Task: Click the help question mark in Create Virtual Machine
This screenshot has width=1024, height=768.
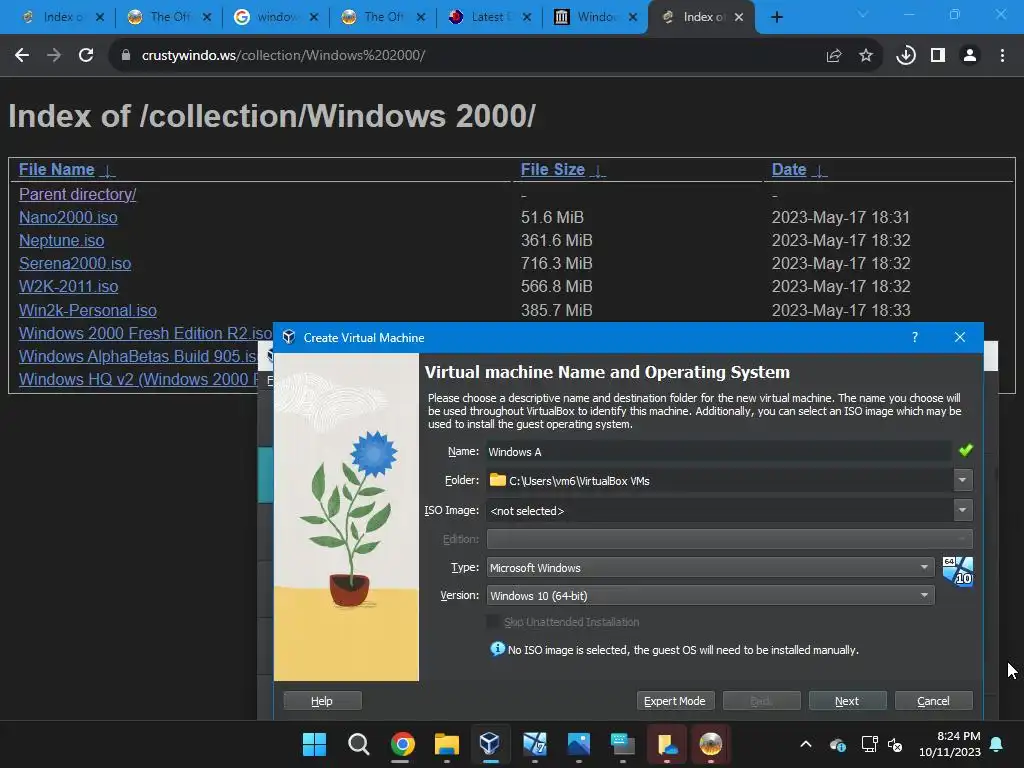Action: tap(915, 337)
